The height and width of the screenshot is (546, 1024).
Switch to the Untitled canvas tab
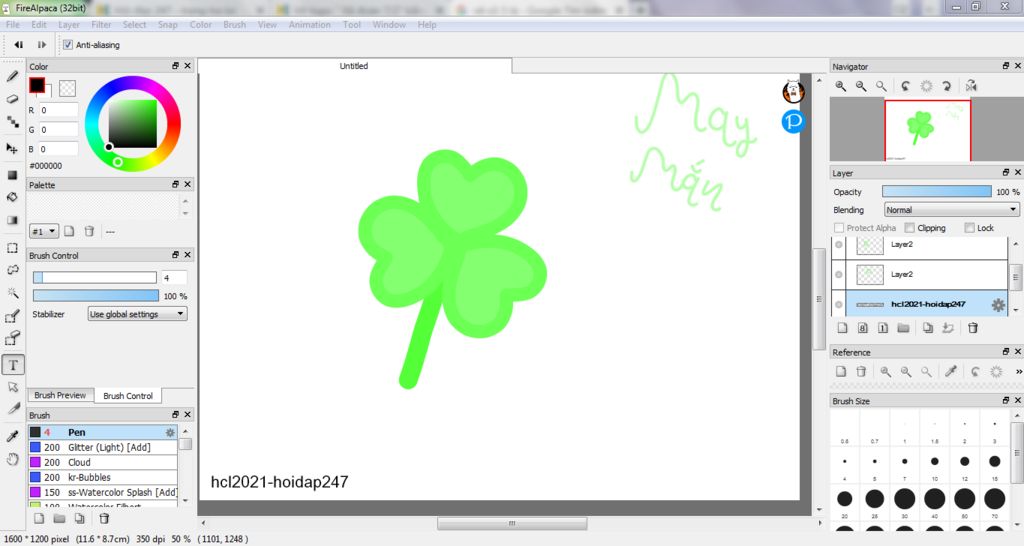[355, 66]
